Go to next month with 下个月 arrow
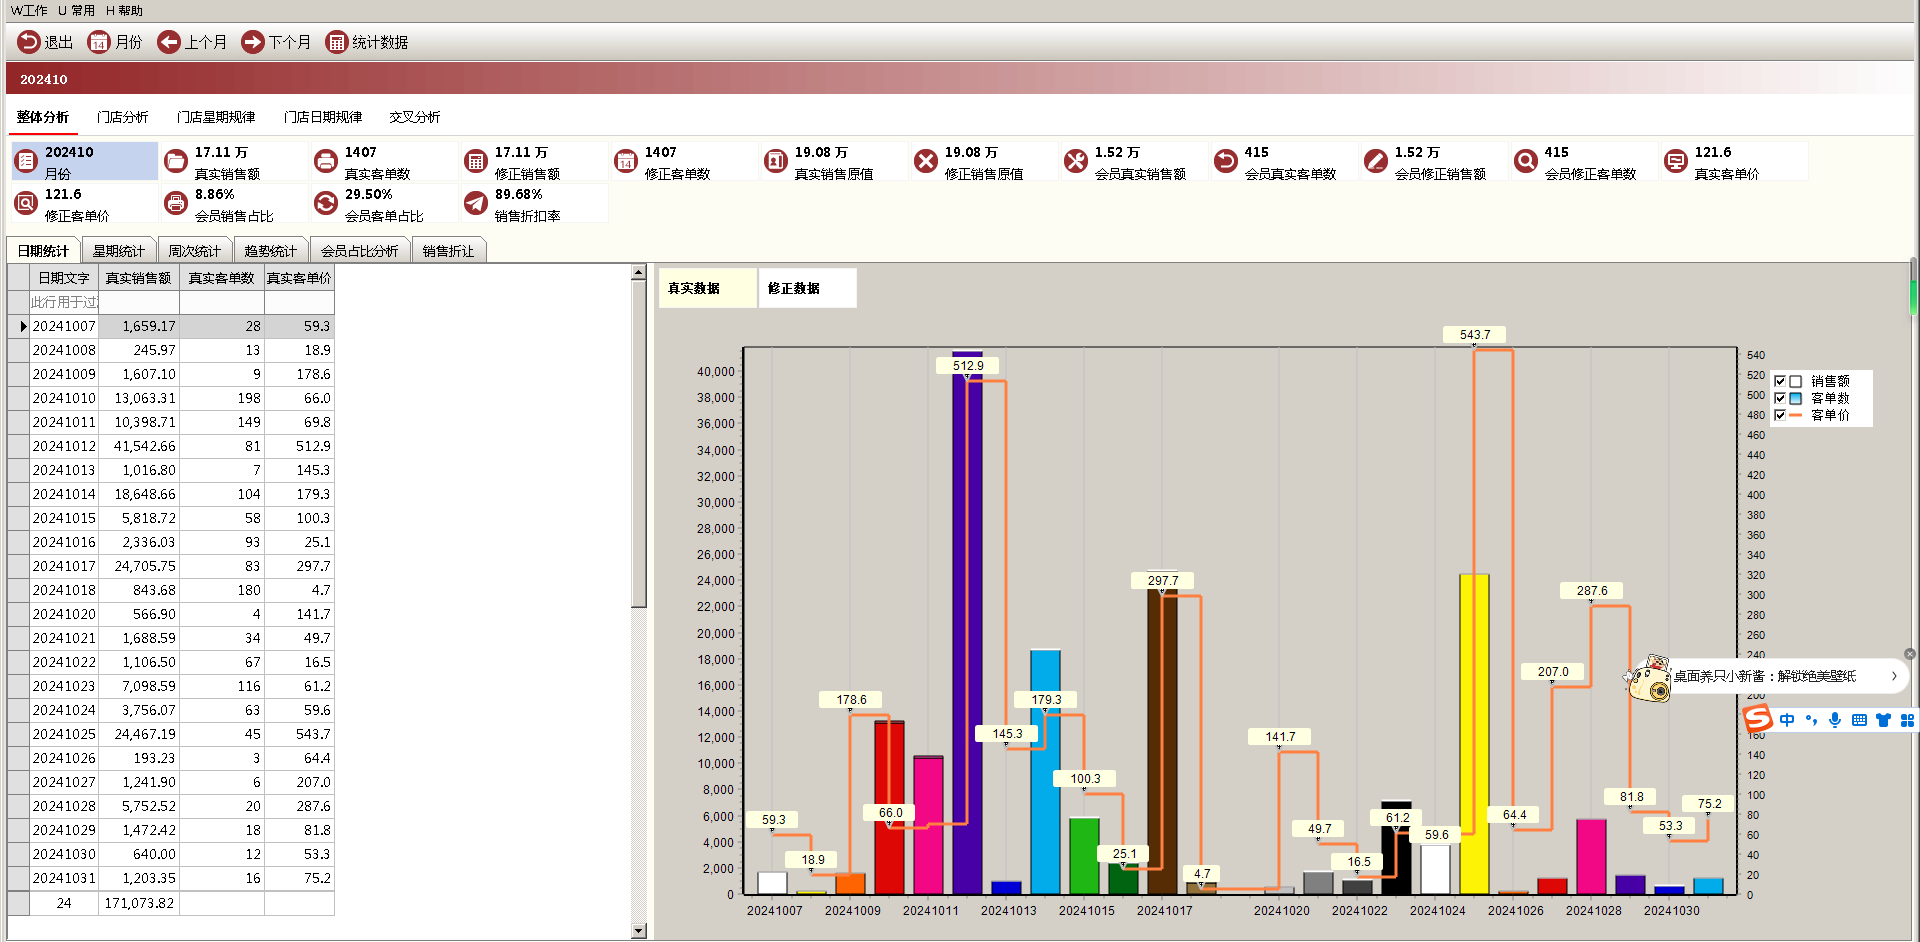 pos(252,42)
